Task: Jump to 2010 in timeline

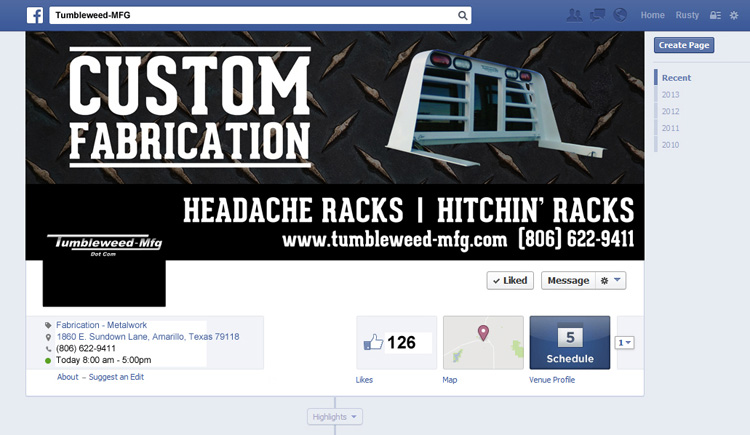Action: pos(671,145)
